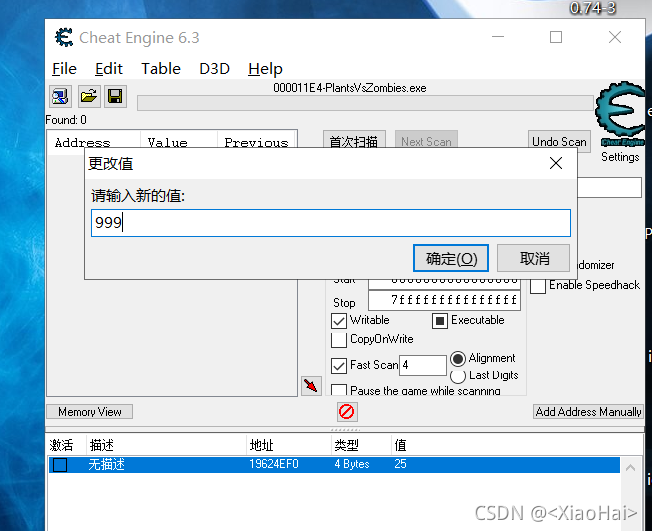Toggle the CopyOnWrite checkbox
652x531 pixels.
click(x=338, y=340)
